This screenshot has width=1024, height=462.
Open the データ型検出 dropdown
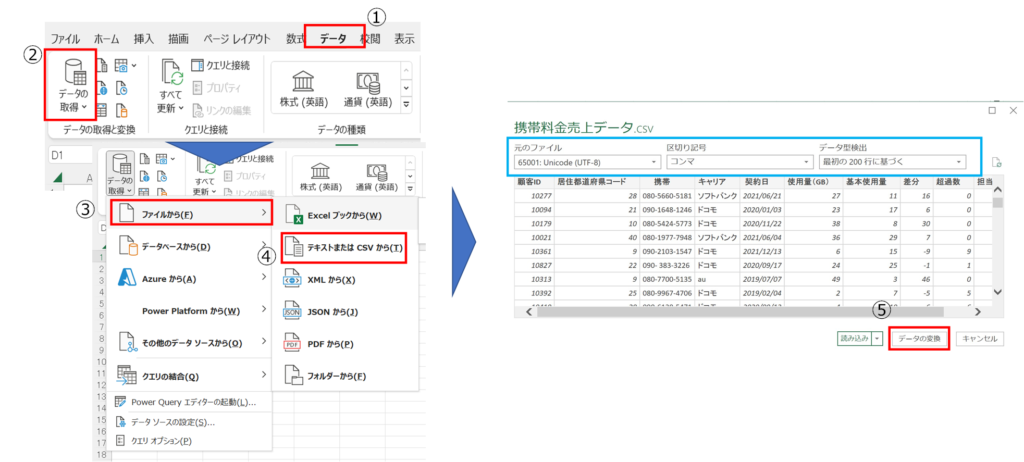click(892, 161)
